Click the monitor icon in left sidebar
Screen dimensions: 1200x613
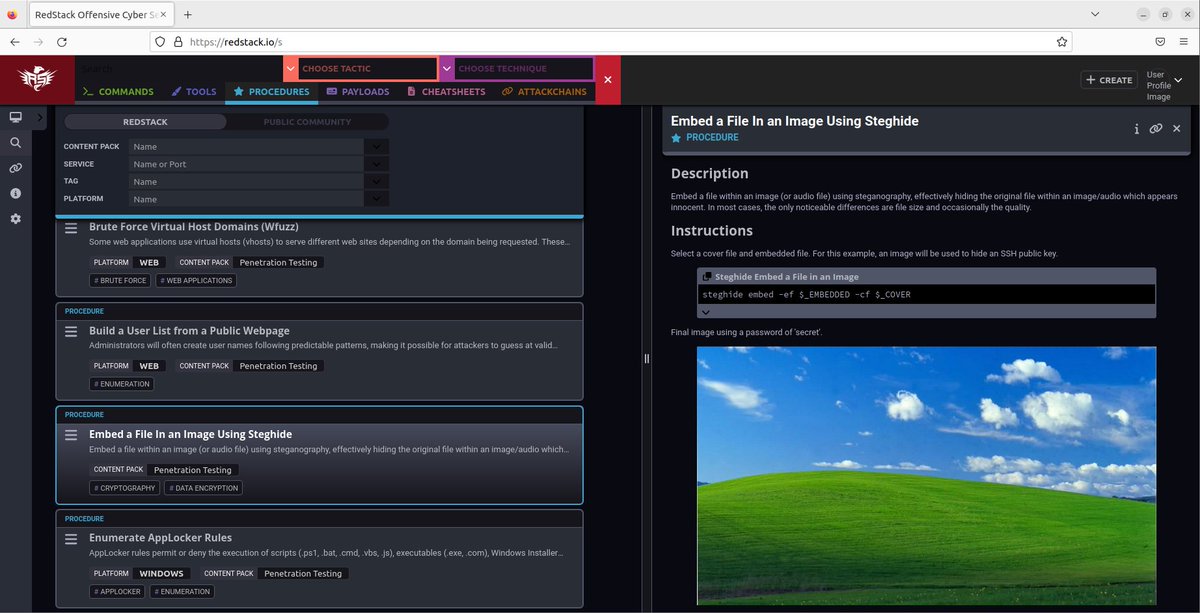pyautogui.click(x=14, y=117)
